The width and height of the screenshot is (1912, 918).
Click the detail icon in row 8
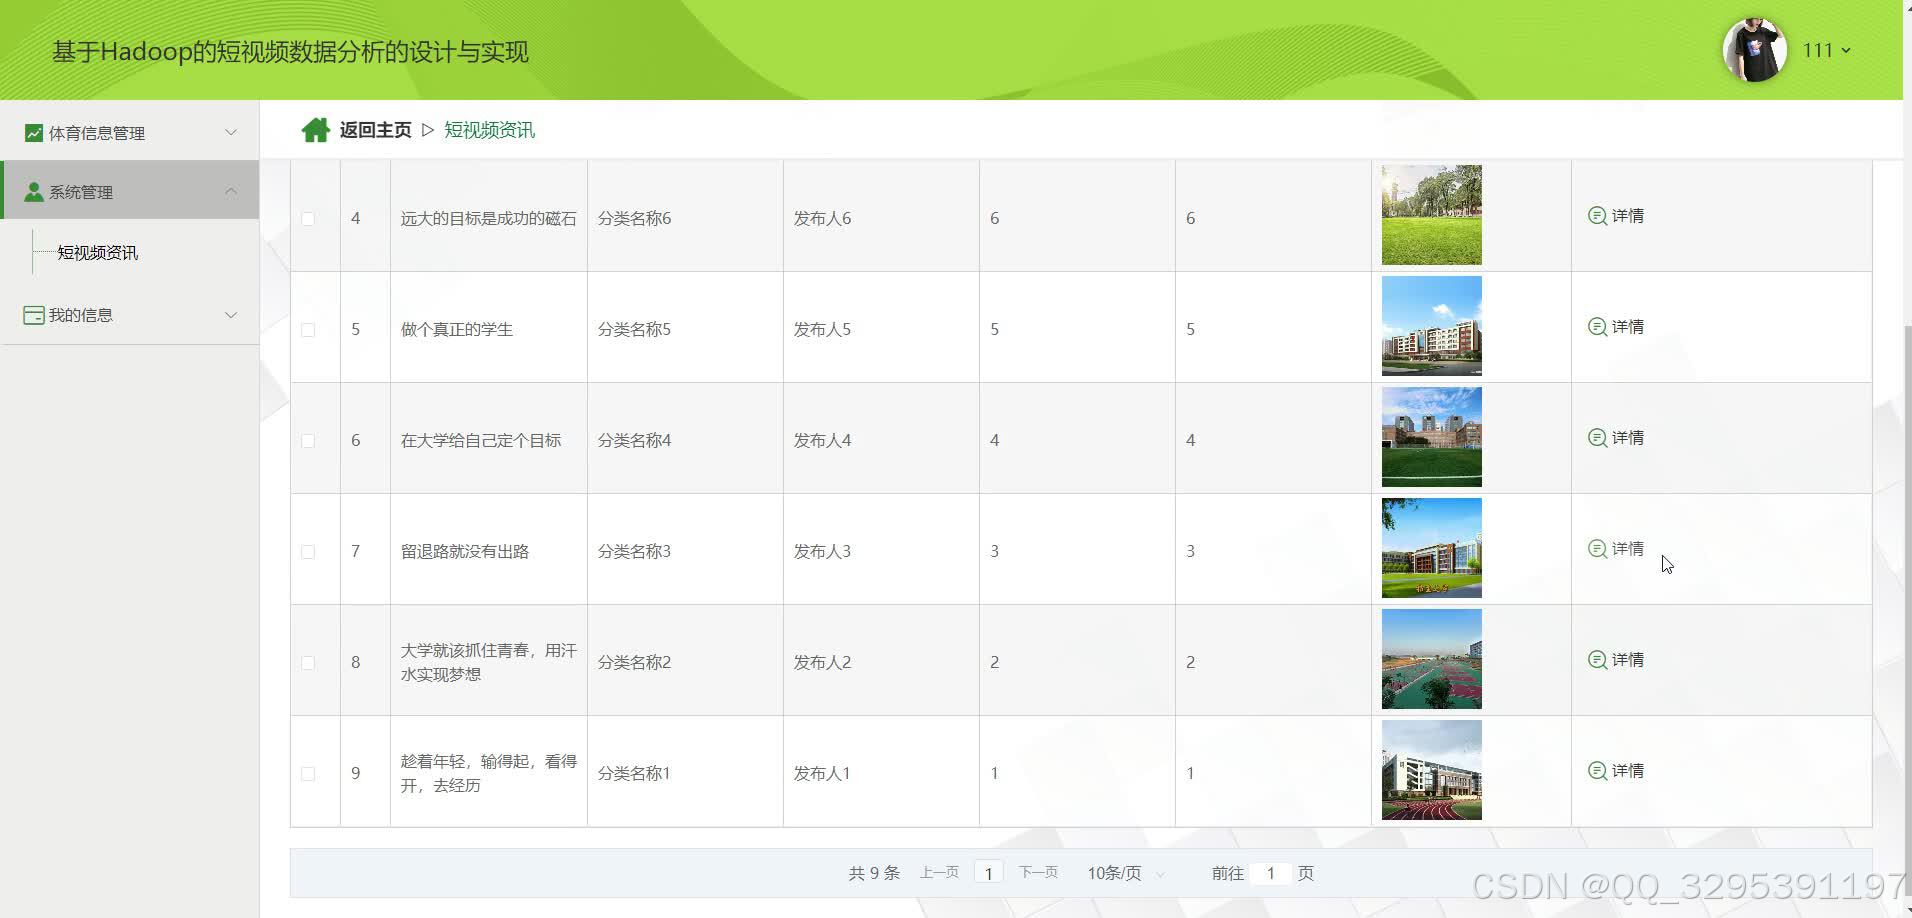point(1597,660)
